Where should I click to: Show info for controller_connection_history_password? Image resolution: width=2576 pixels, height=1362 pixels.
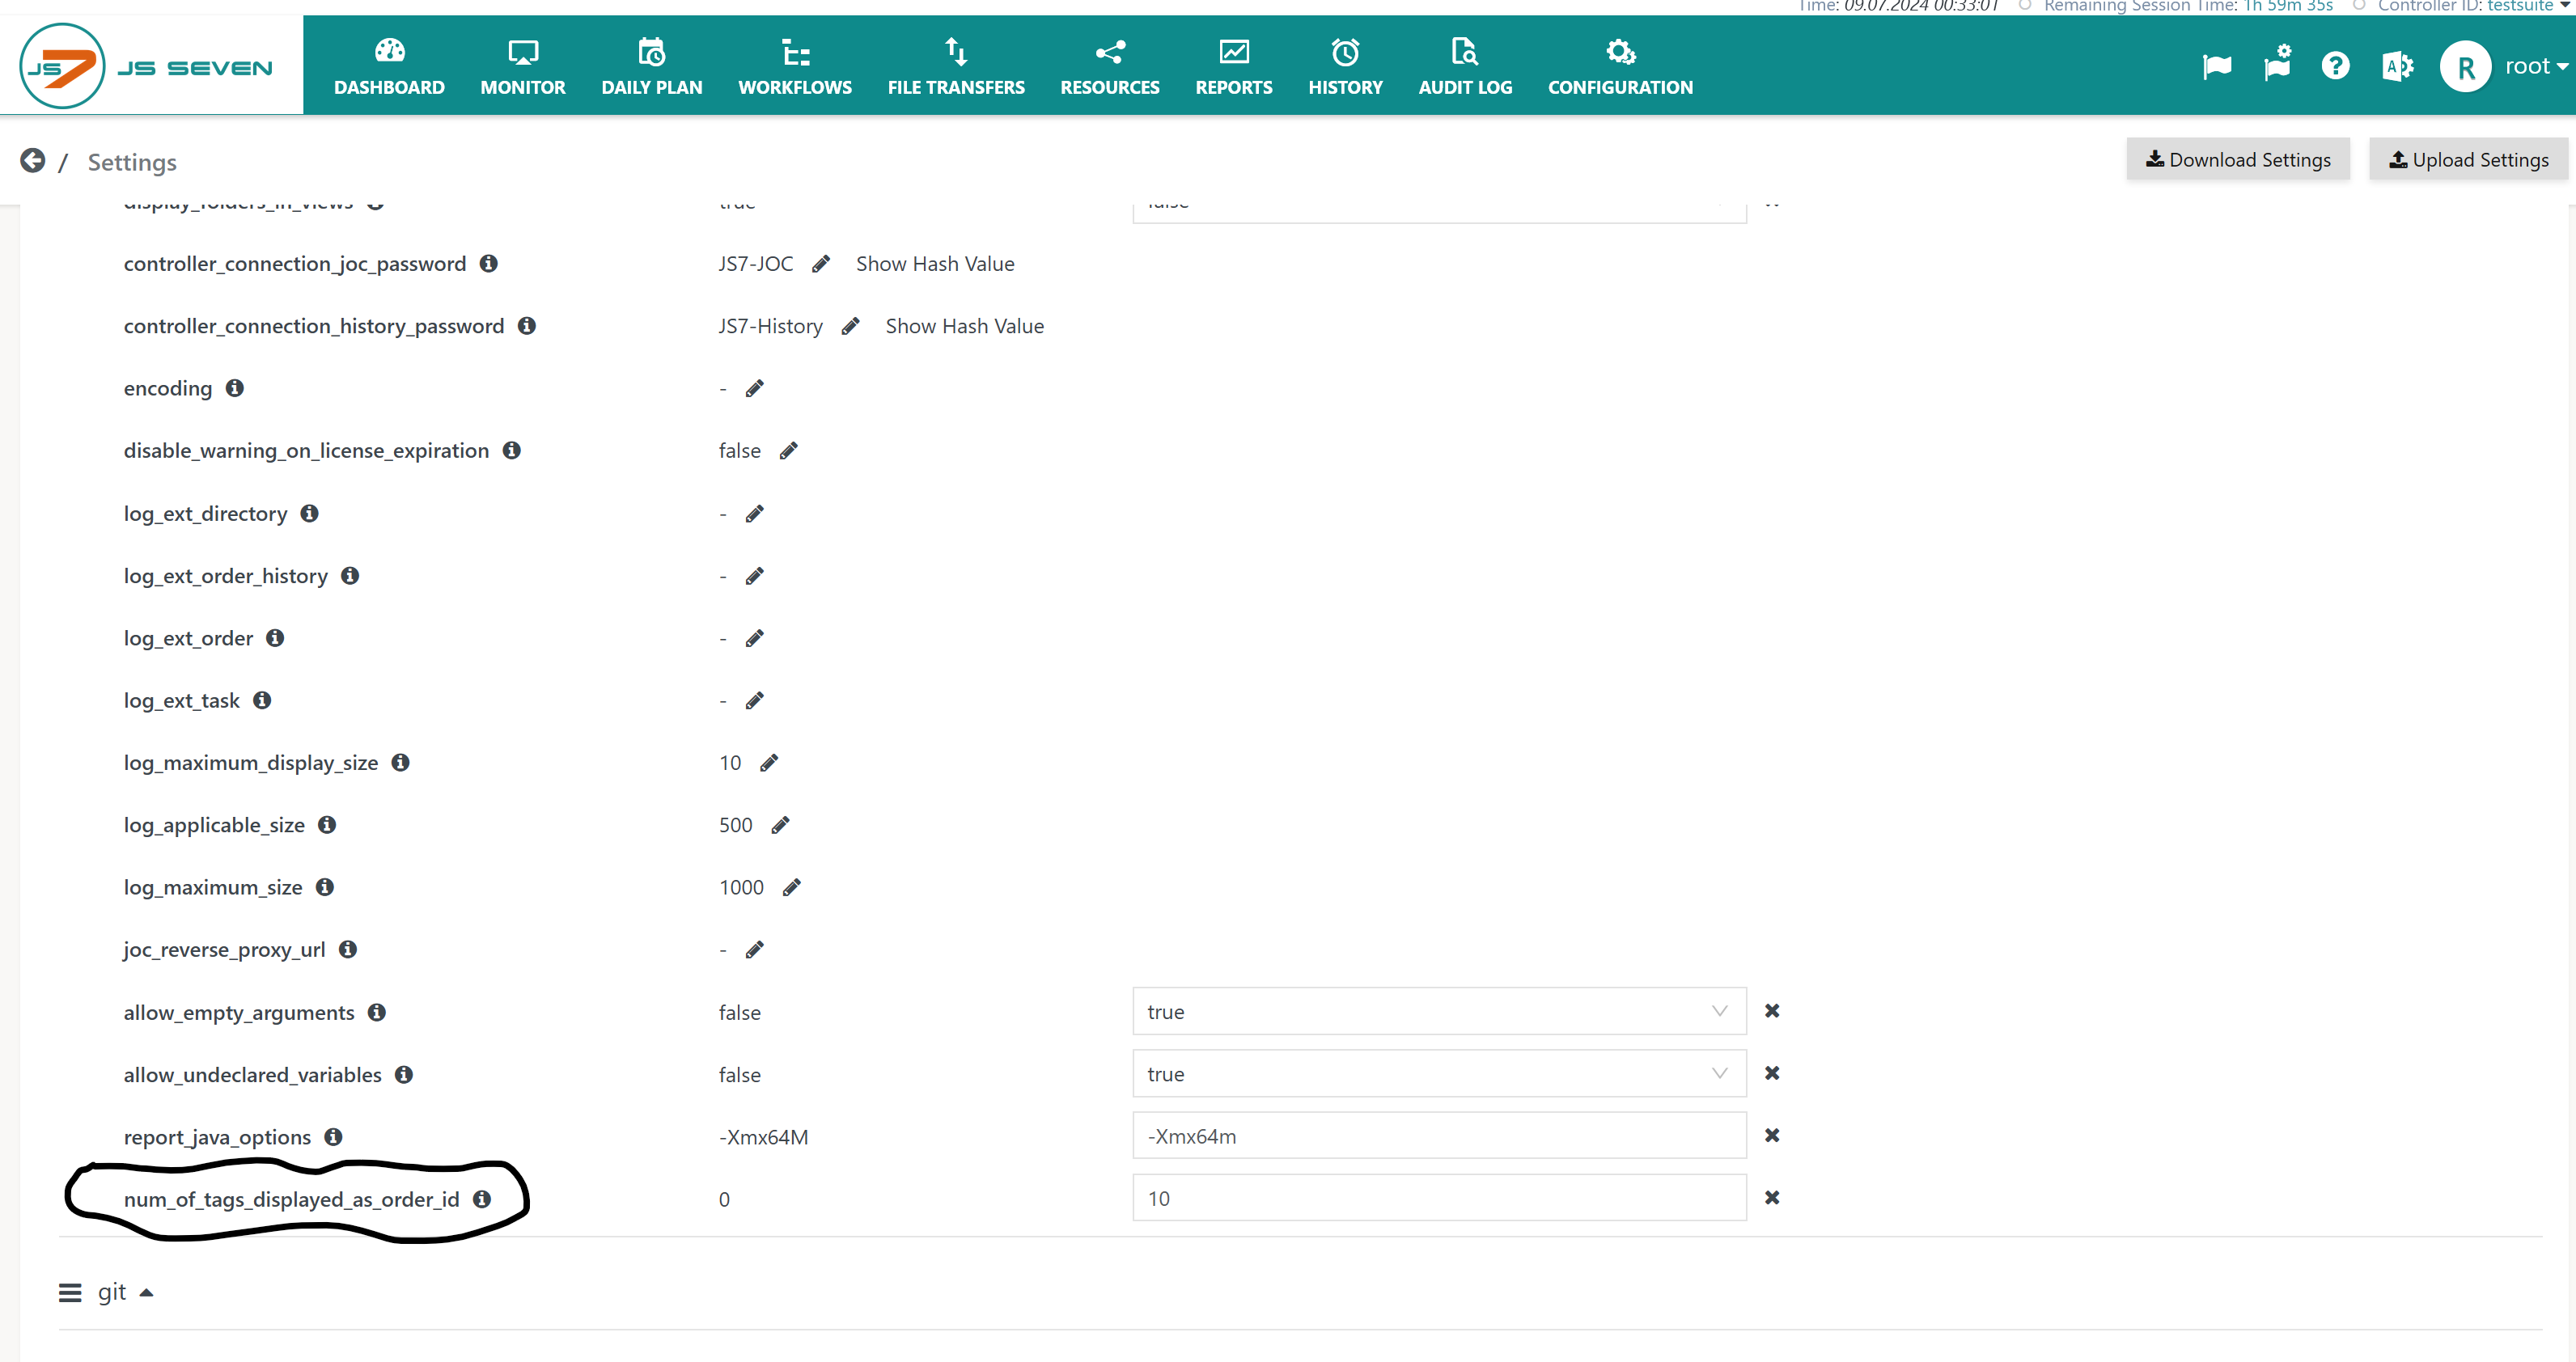coord(526,325)
